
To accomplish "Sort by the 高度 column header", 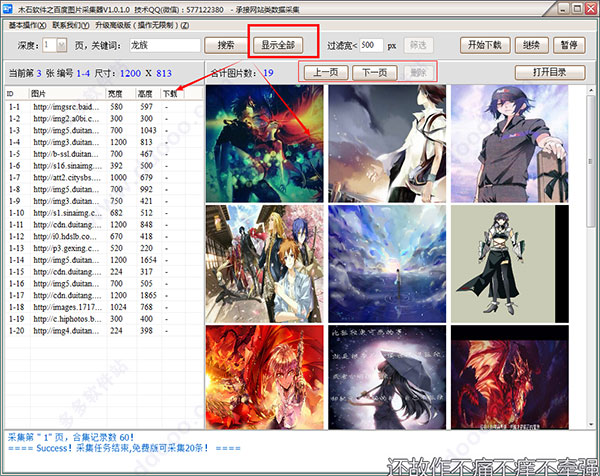I will (x=148, y=93).
